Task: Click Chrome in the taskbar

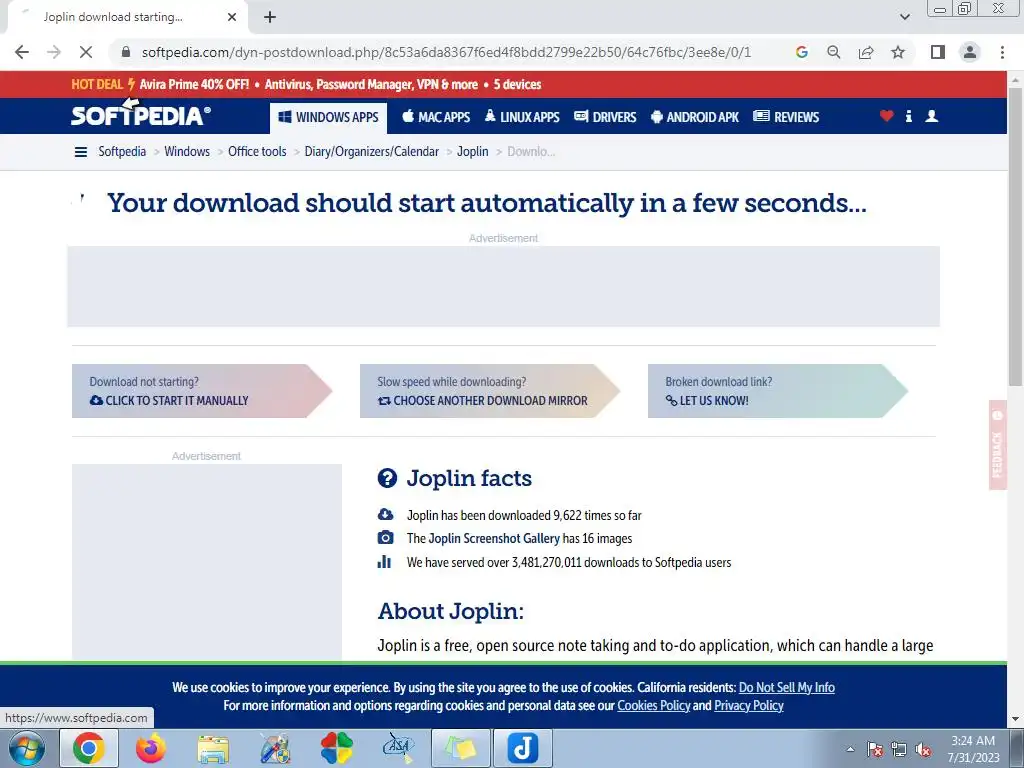Action: (89, 748)
